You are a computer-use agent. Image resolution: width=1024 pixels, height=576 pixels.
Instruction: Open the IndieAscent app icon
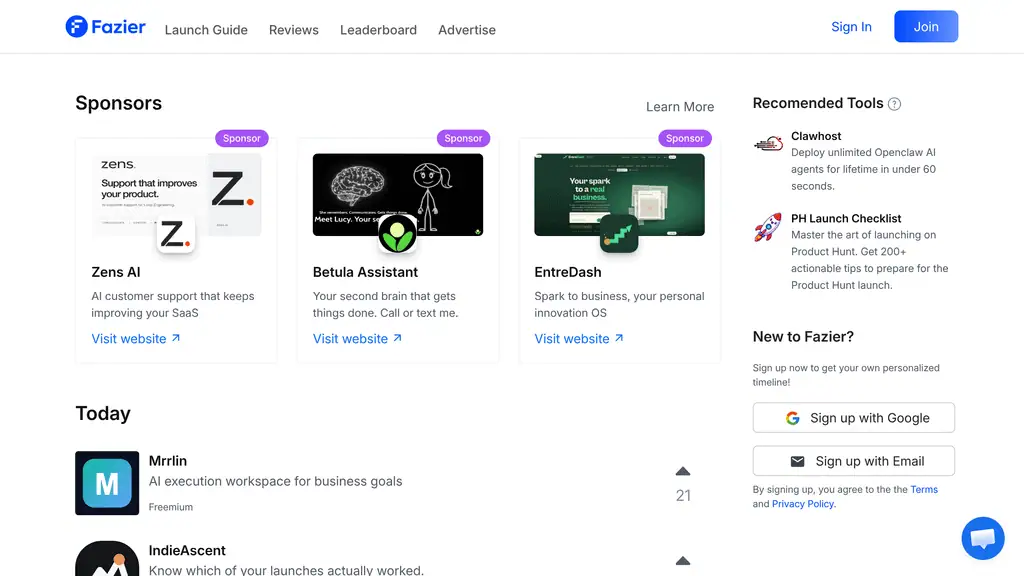(107, 558)
